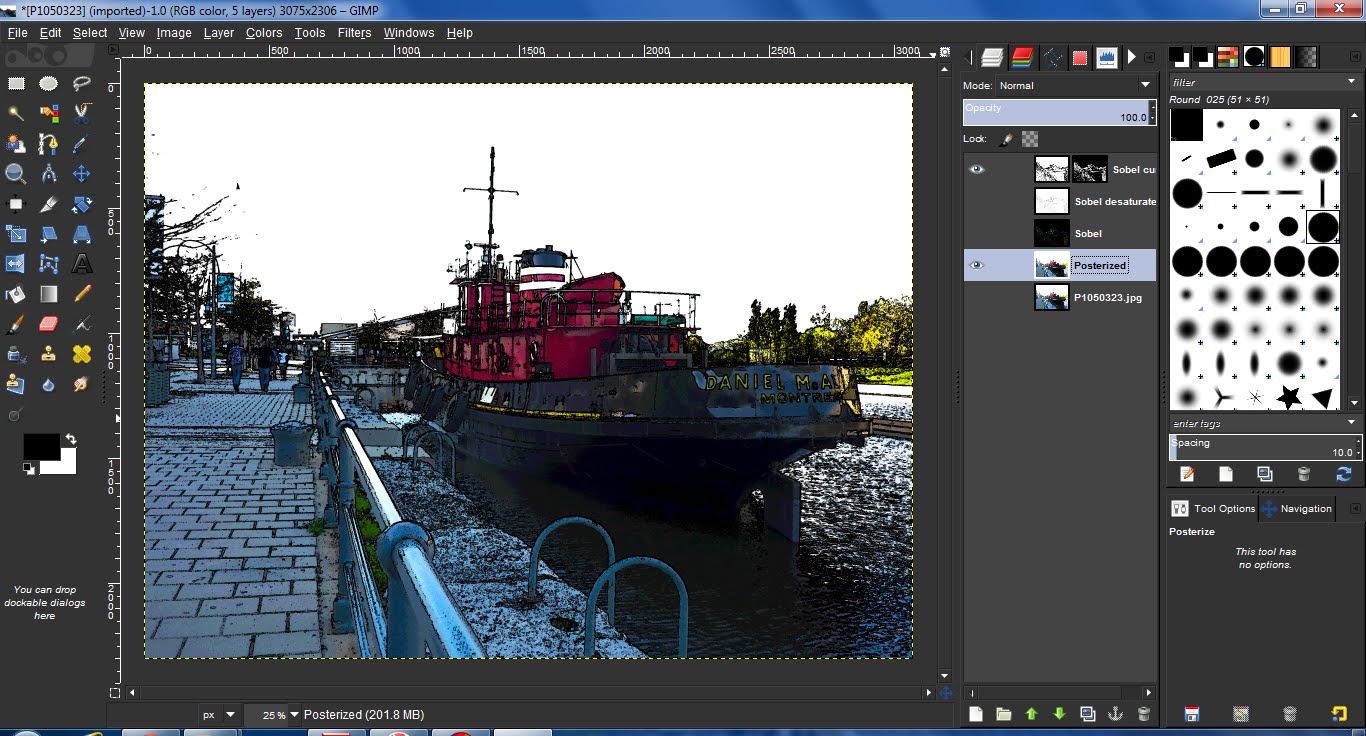Pick the Bucket Fill tool
The width and height of the screenshot is (1366, 736).
tap(15, 294)
